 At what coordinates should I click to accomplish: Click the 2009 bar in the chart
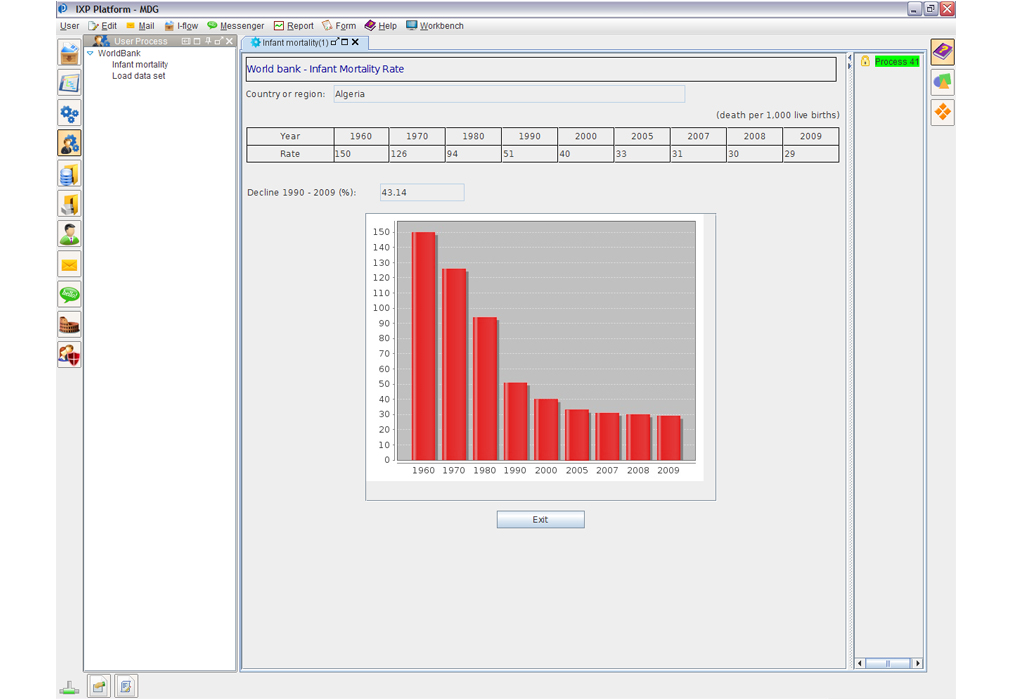coord(669,438)
